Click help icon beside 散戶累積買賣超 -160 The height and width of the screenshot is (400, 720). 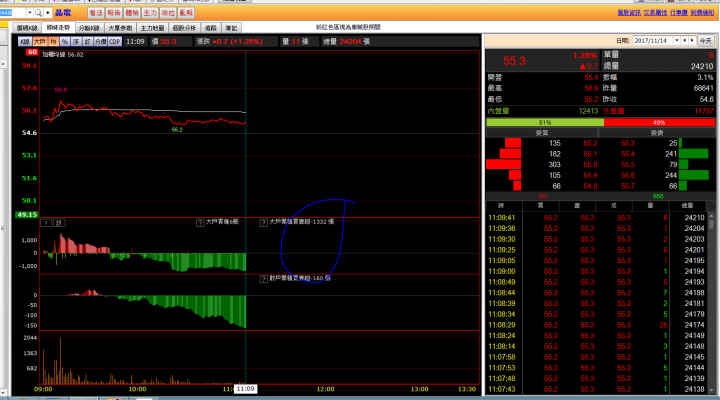click(x=264, y=279)
